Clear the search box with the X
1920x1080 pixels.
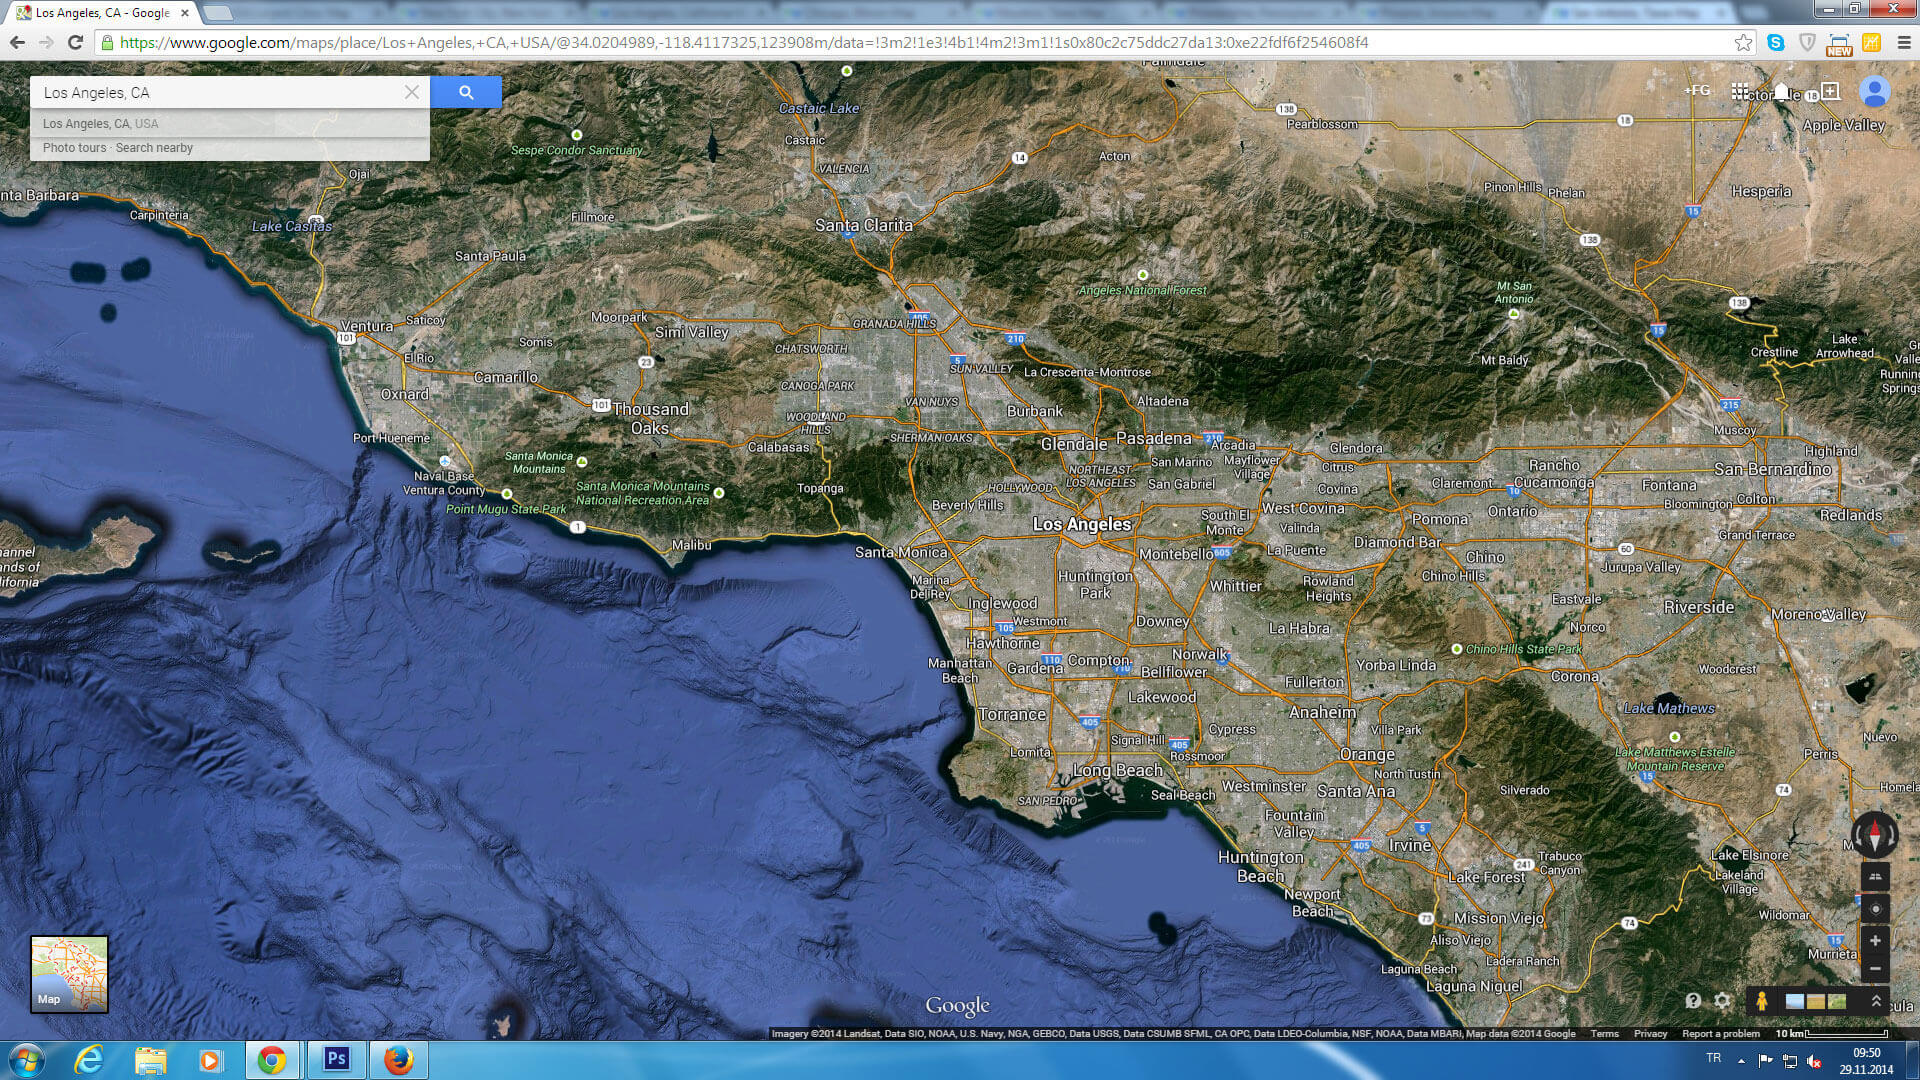tap(411, 92)
